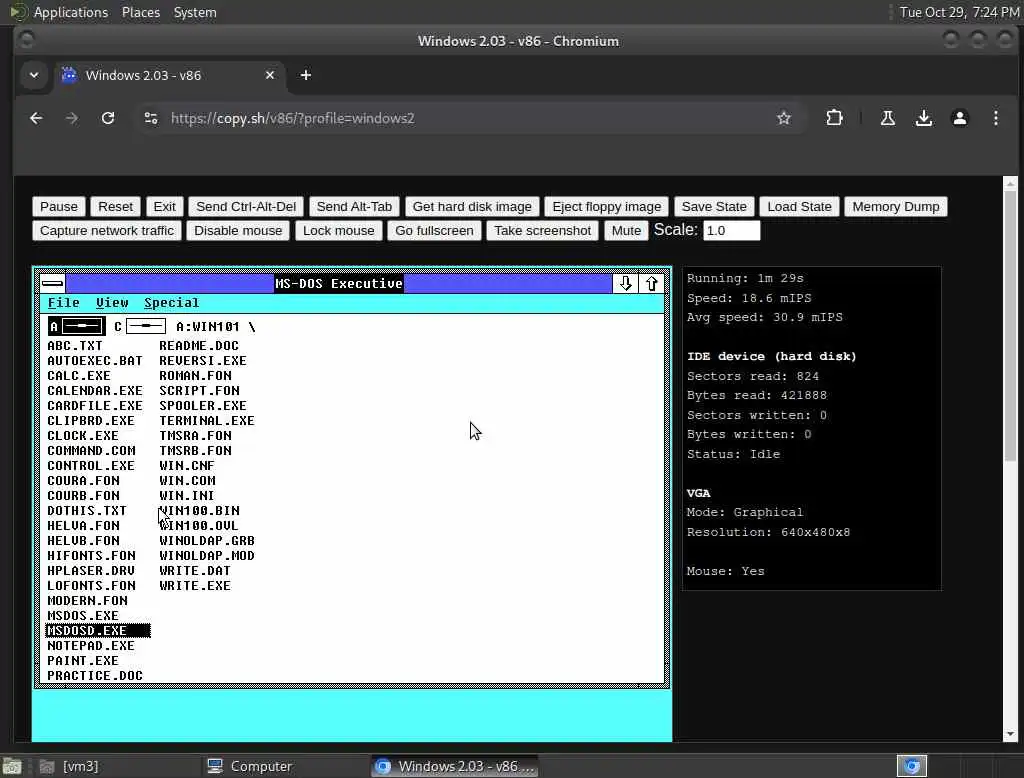Click Memory Dump
This screenshot has width=1024, height=778.
(x=895, y=206)
